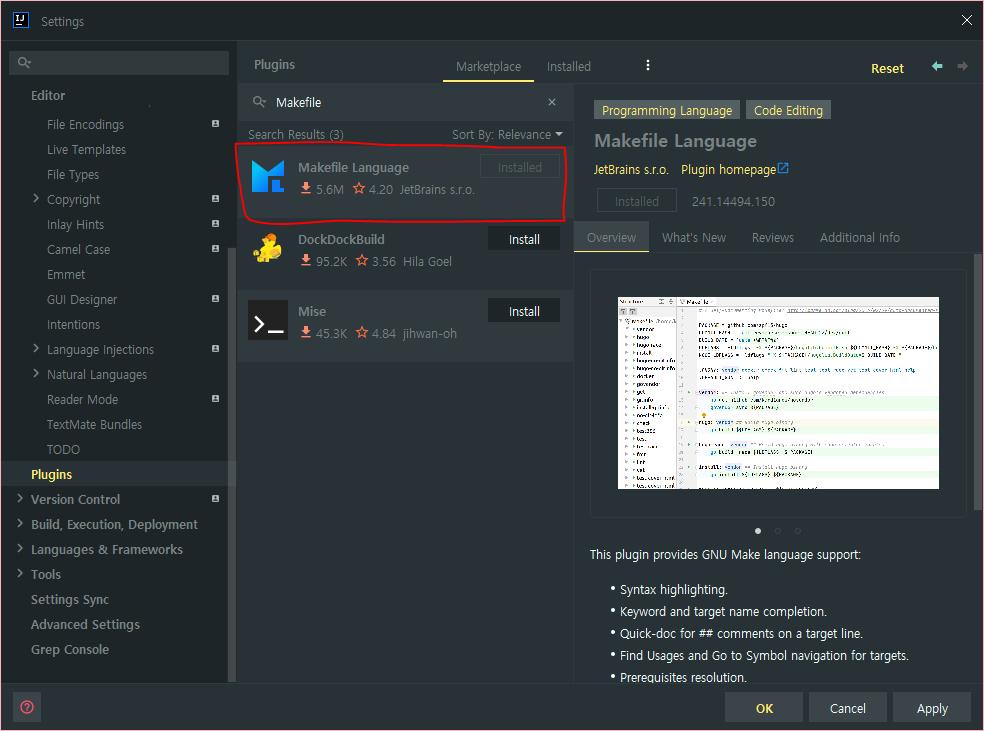The width and height of the screenshot is (984, 731).
Task: Focus the settings search field
Action: pyautogui.click(x=119, y=63)
